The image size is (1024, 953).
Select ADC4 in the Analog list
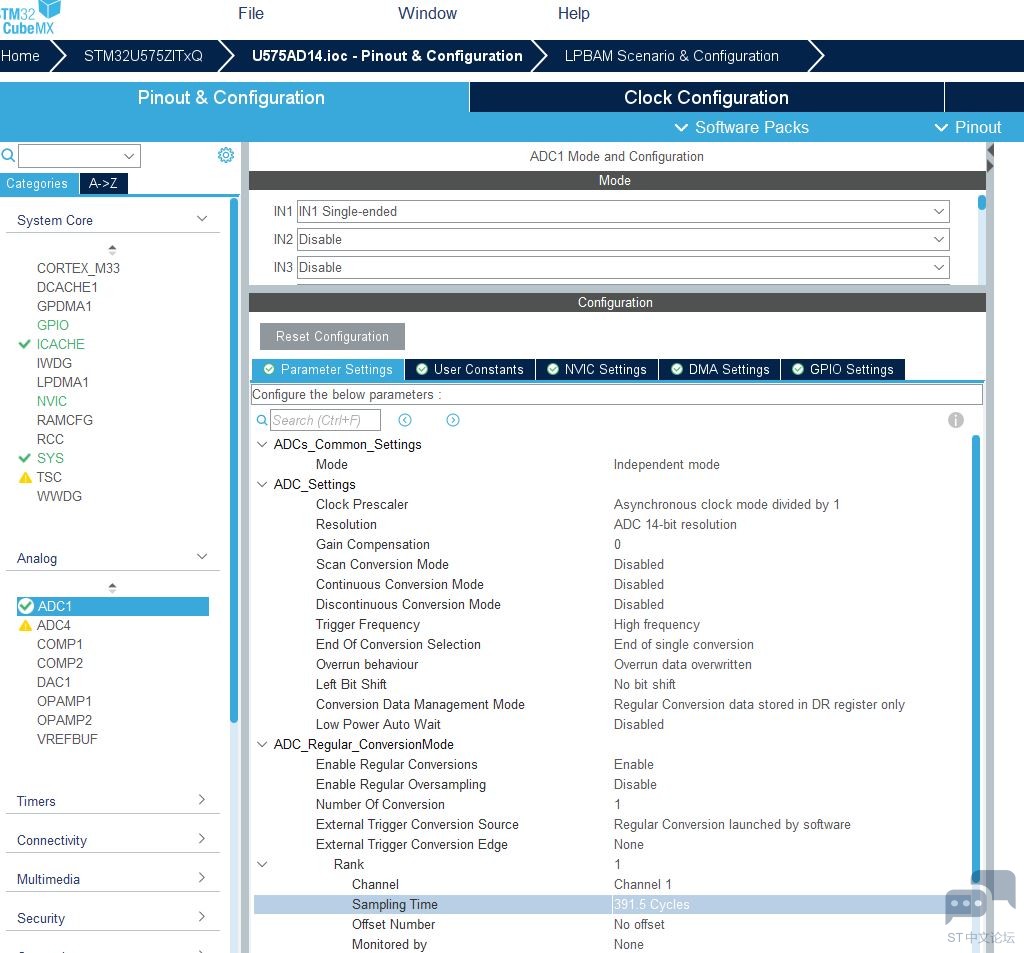(x=54, y=626)
